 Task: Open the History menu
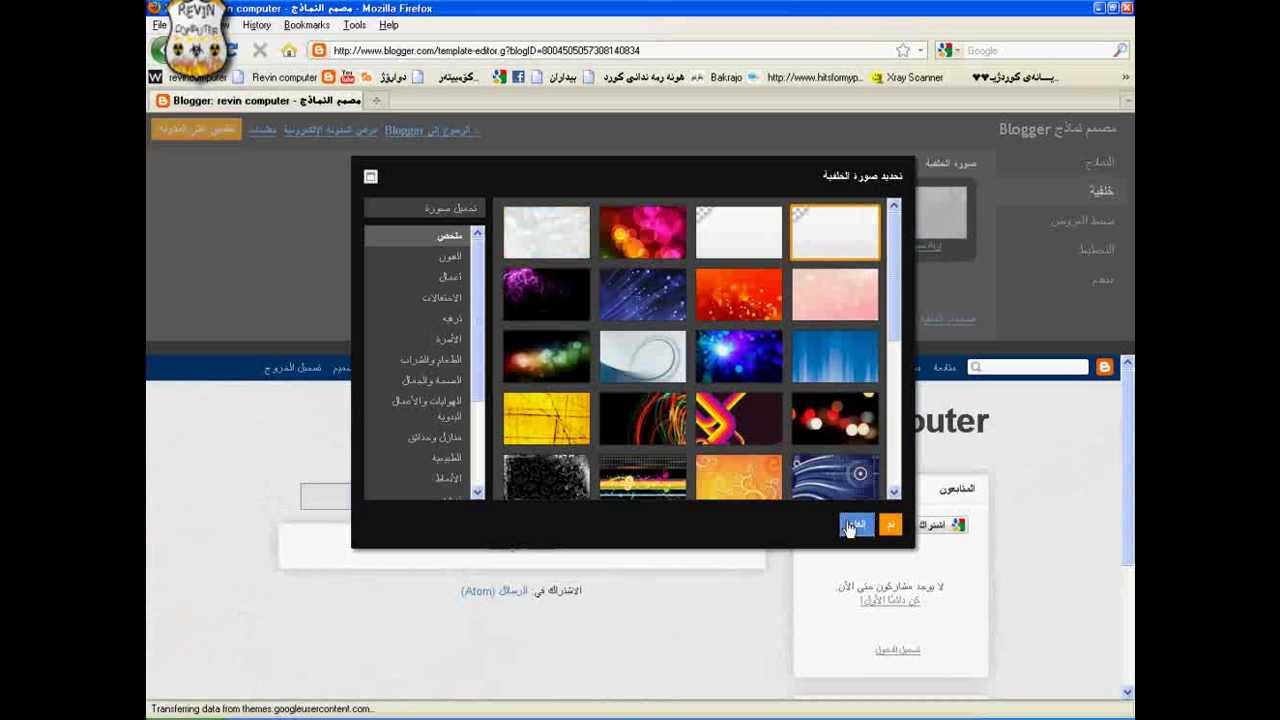[x=257, y=25]
